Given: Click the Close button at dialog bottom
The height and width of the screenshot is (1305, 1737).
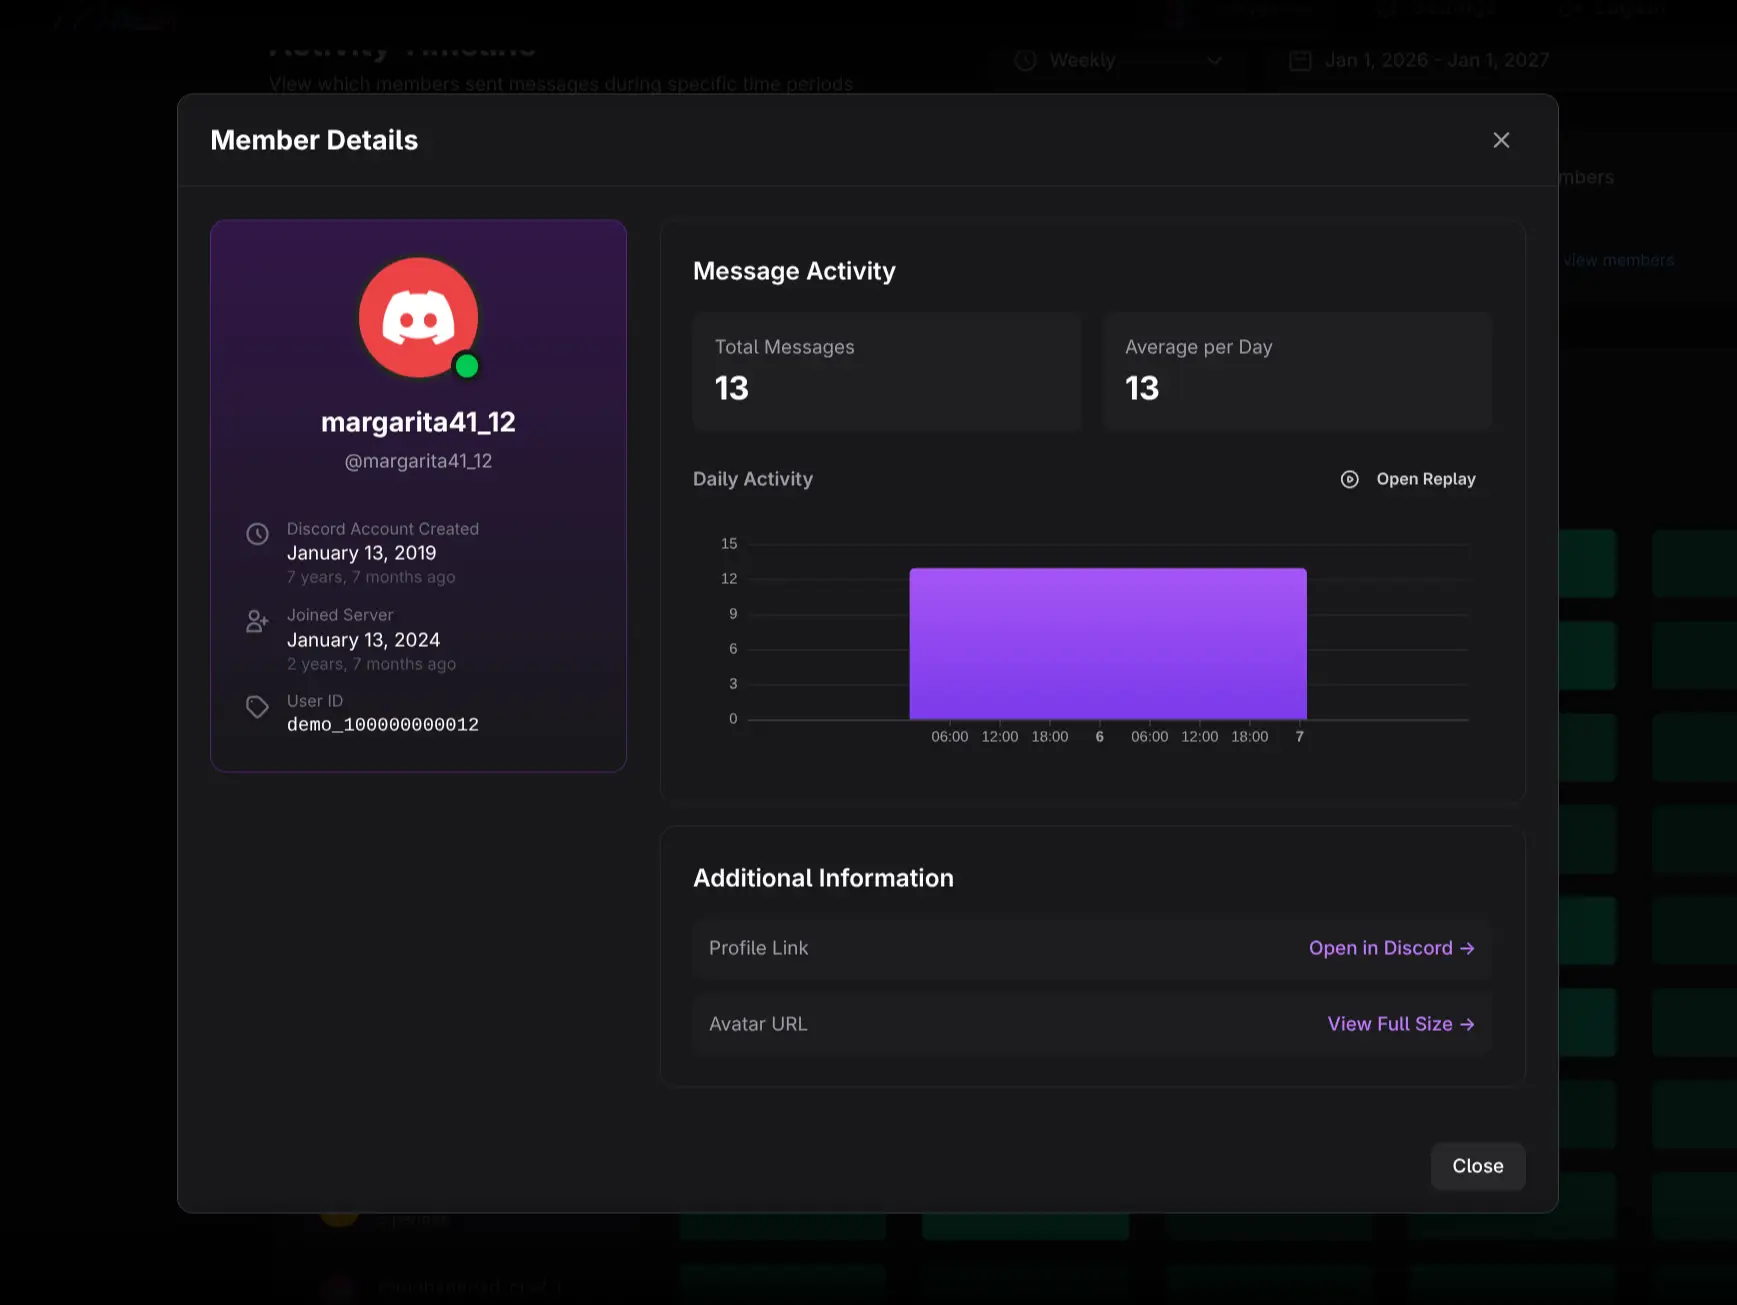Looking at the screenshot, I should (x=1478, y=1166).
